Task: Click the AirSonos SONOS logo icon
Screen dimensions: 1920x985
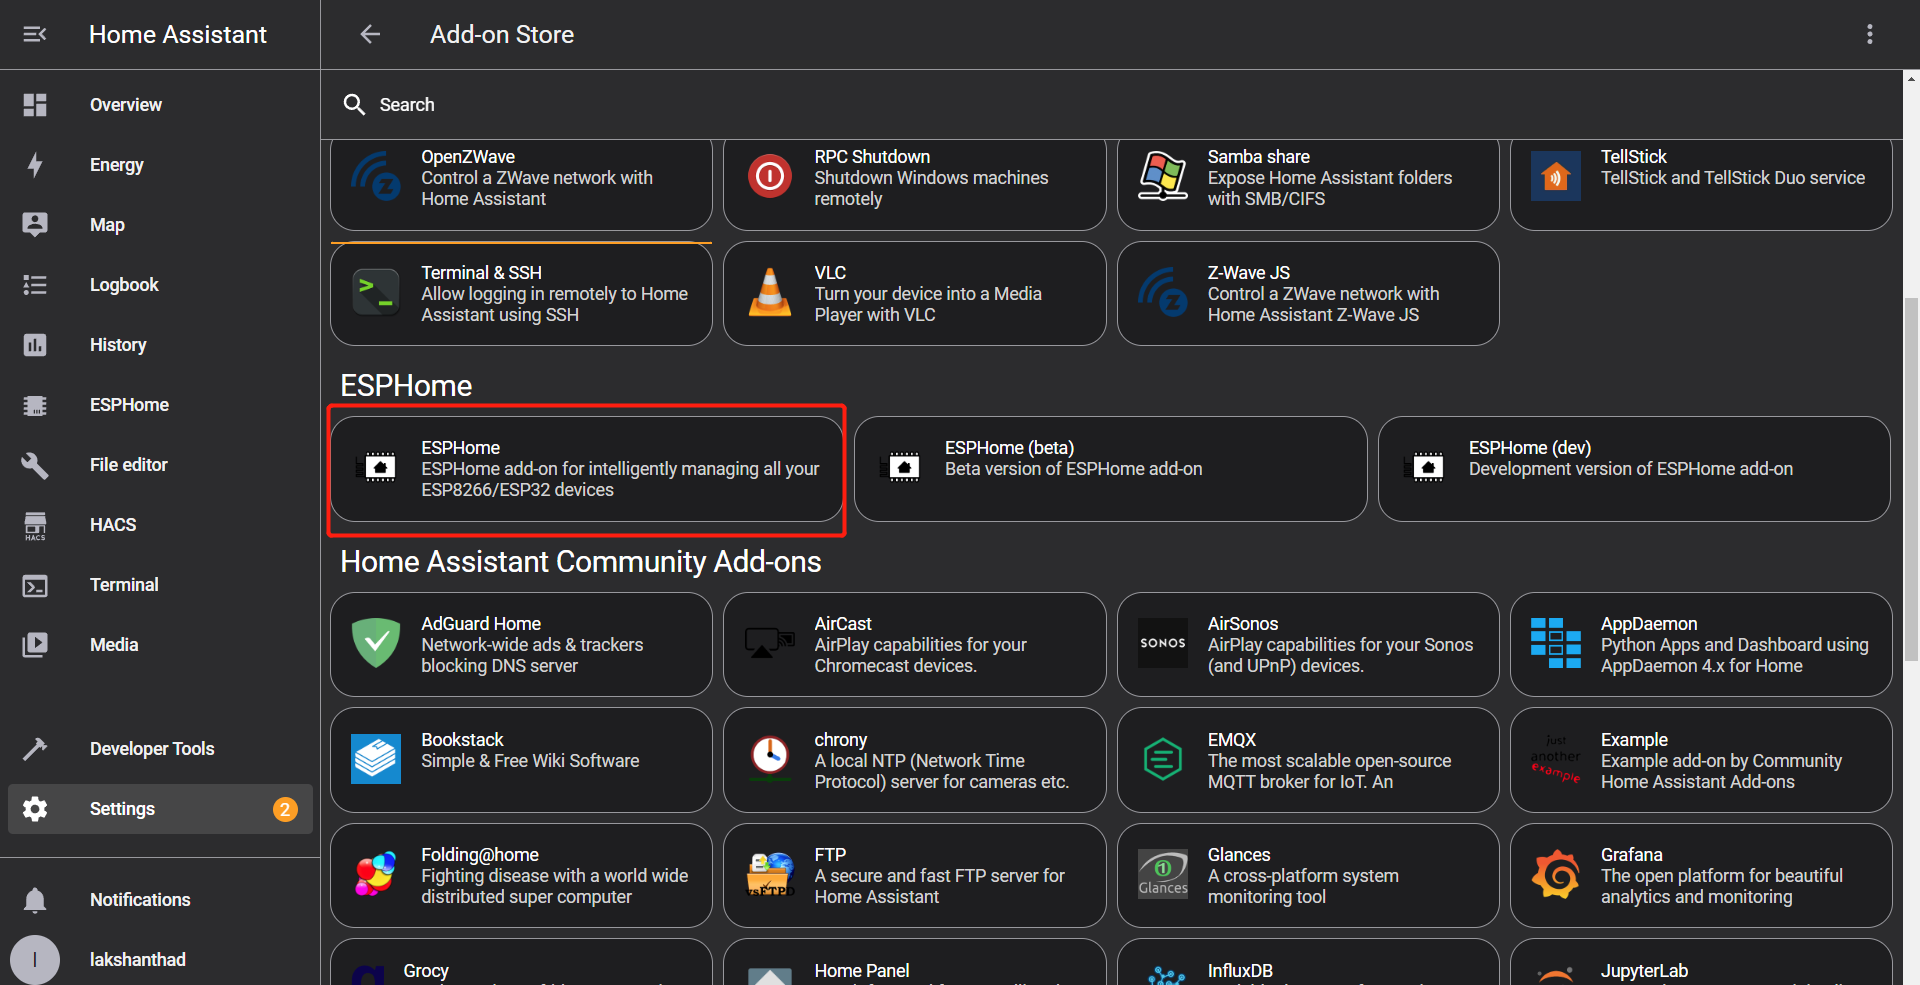Action: pos(1163,643)
